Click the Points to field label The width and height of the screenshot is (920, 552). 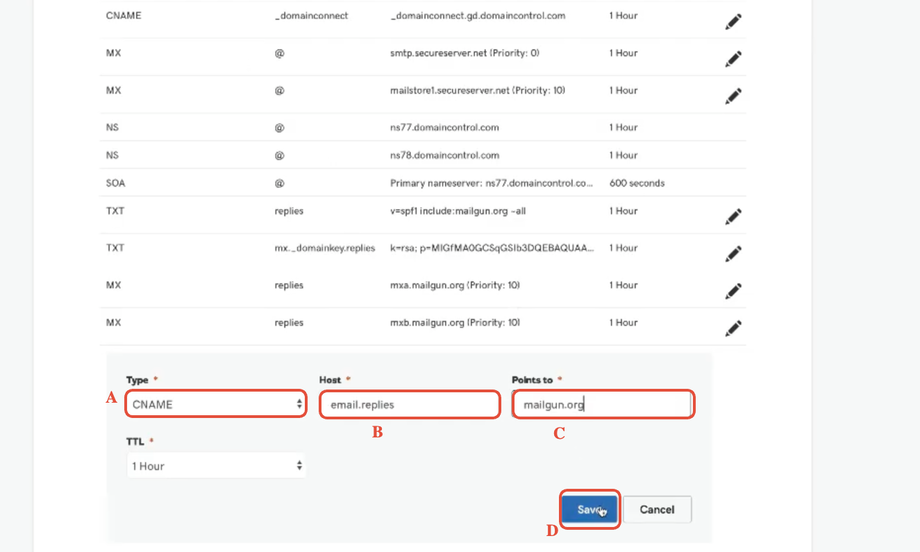[532, 380]
